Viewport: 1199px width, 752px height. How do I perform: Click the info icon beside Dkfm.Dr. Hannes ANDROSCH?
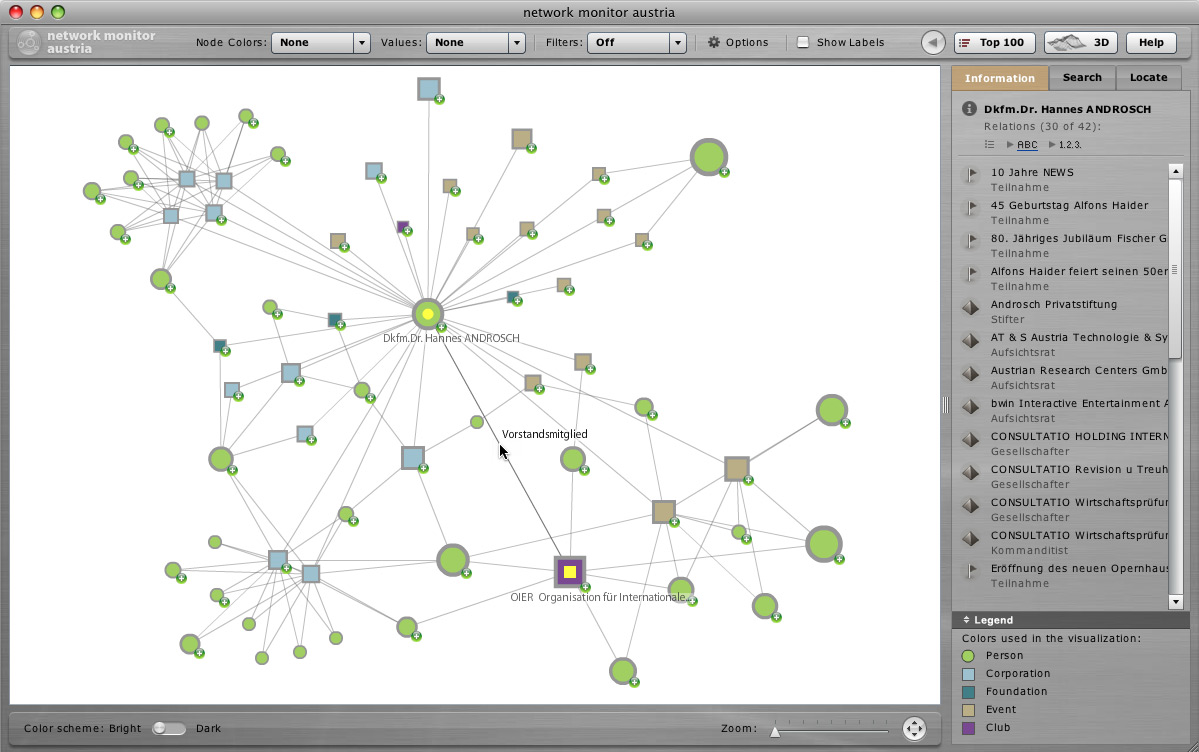tap(969, 109)
